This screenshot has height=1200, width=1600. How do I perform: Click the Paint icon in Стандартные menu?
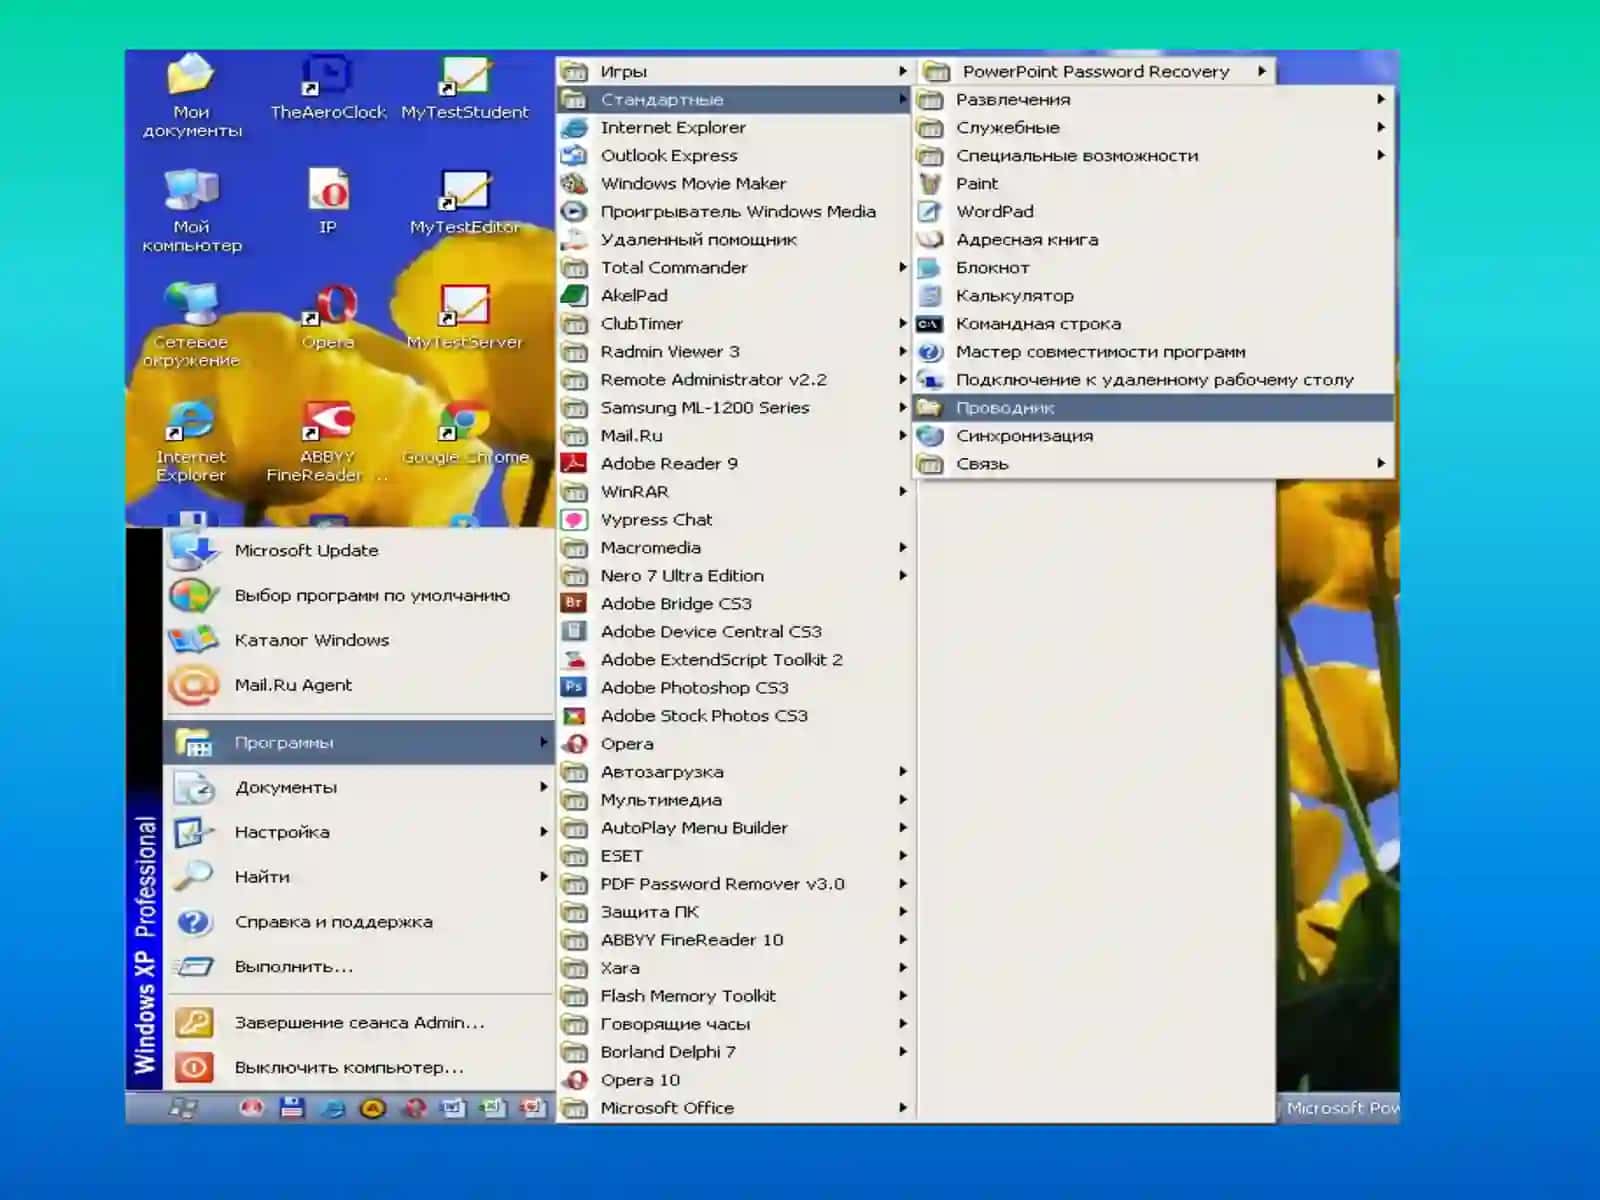(930, 184)
